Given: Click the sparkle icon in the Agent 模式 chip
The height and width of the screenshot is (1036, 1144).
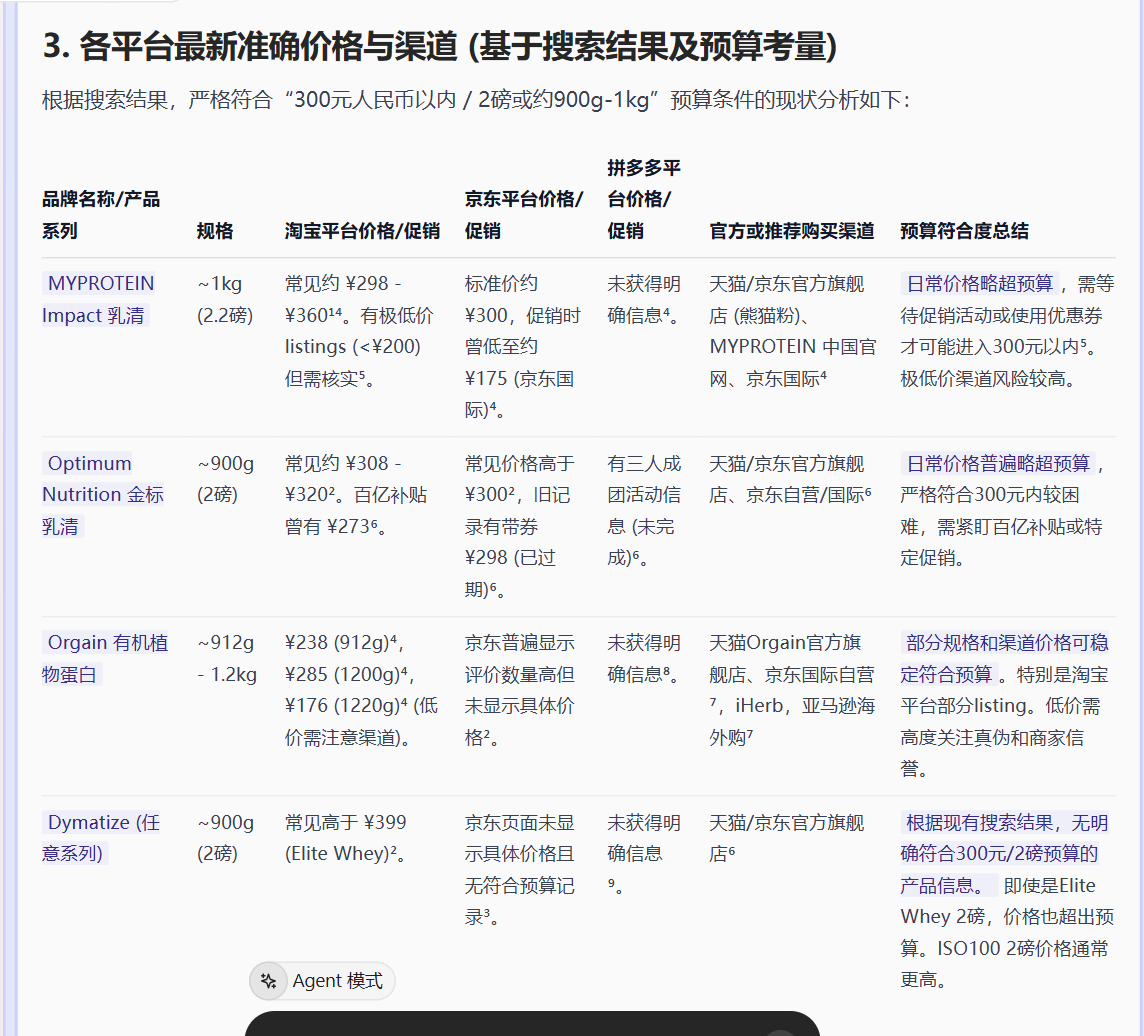Looking at the screenshot, I should tap(268, 981).
